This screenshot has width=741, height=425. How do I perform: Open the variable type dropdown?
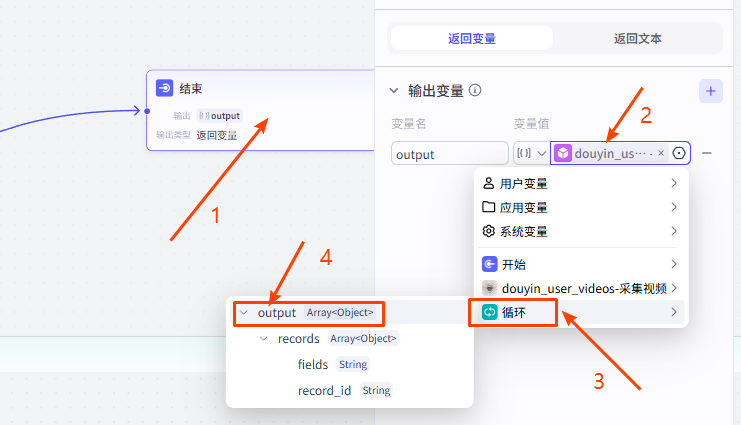pos(531,153)
